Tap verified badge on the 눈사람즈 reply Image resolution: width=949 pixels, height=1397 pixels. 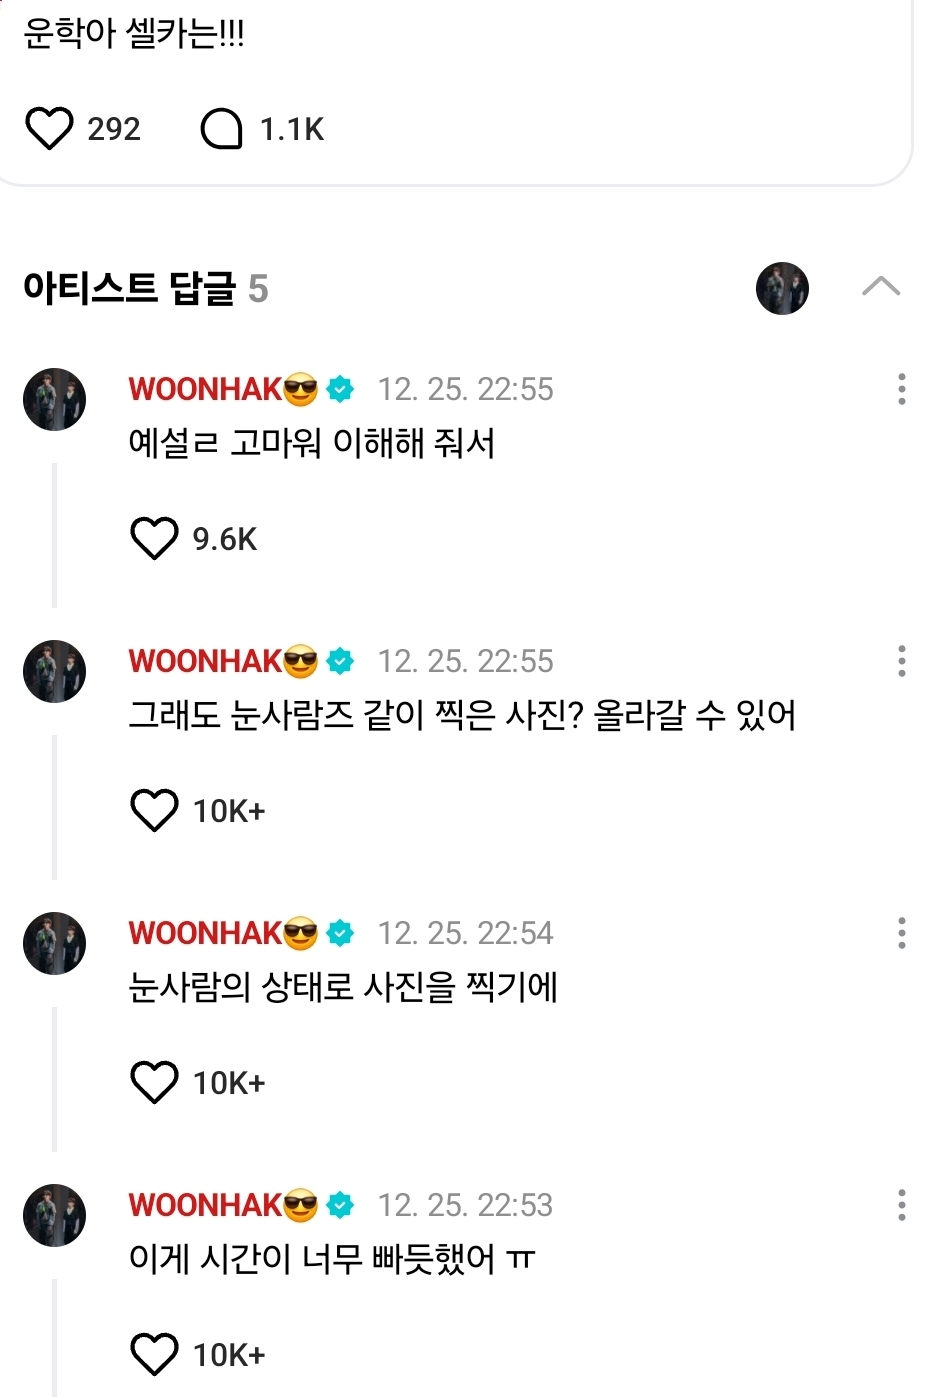[x=340, y=661]
